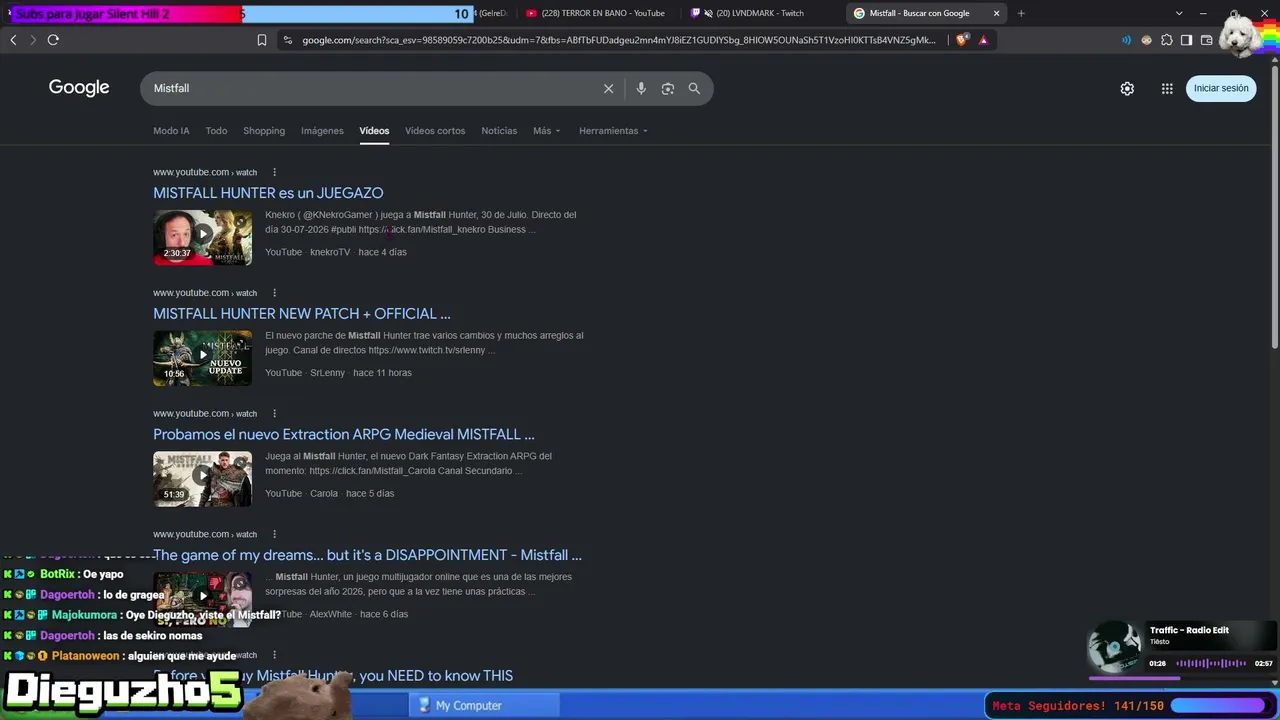Screen dimensions: 1280x720
Task: Select the Todo search tab
Action: point(216,131)
